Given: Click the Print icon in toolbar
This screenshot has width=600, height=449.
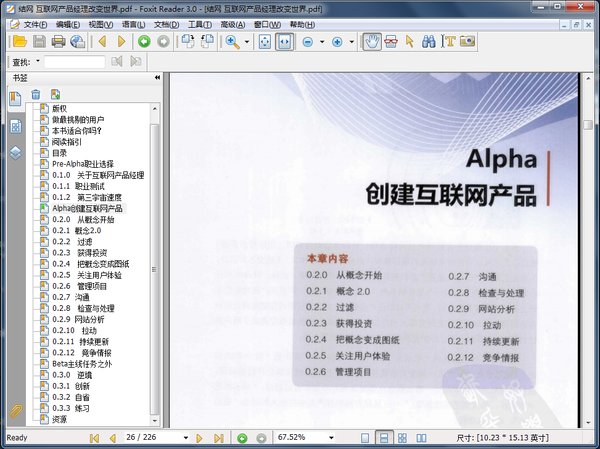Looking at the screenshot, I should point(59,41).
